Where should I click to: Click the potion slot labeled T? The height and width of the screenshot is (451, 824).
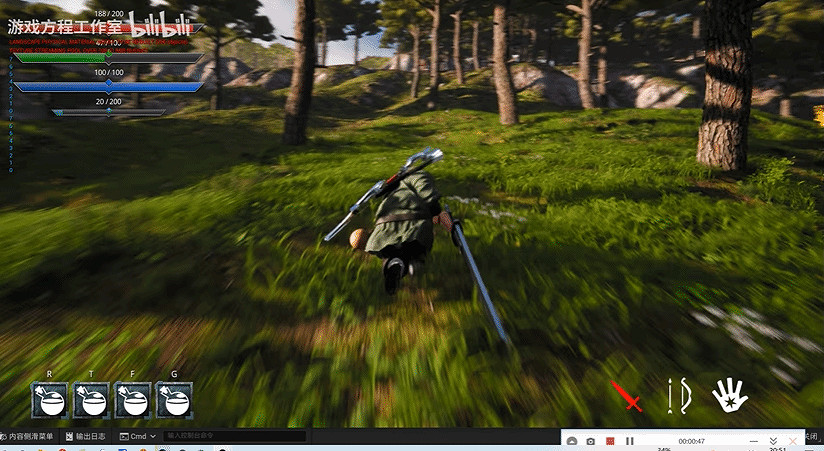tap(91, 399)
